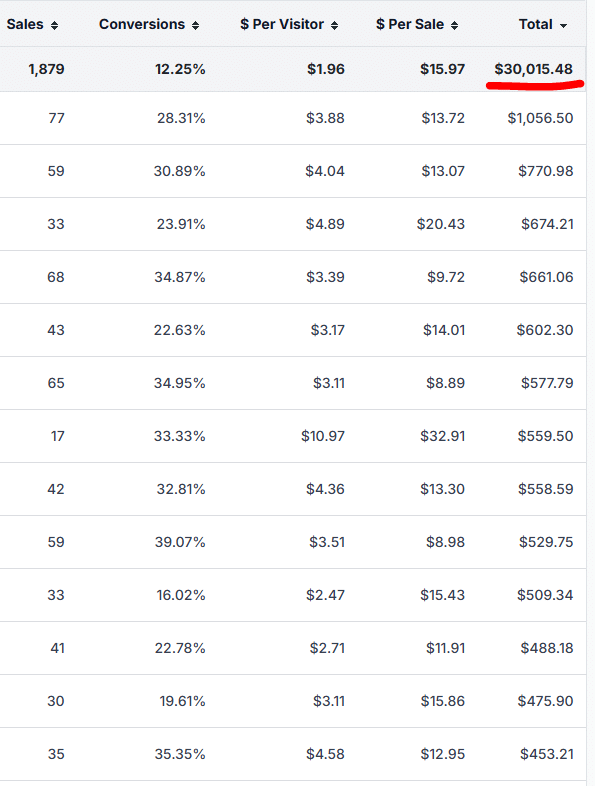The height and width of the screenshot is (786, 595).
Task: Click the Total column header text
Action: (x=535, y=24)
